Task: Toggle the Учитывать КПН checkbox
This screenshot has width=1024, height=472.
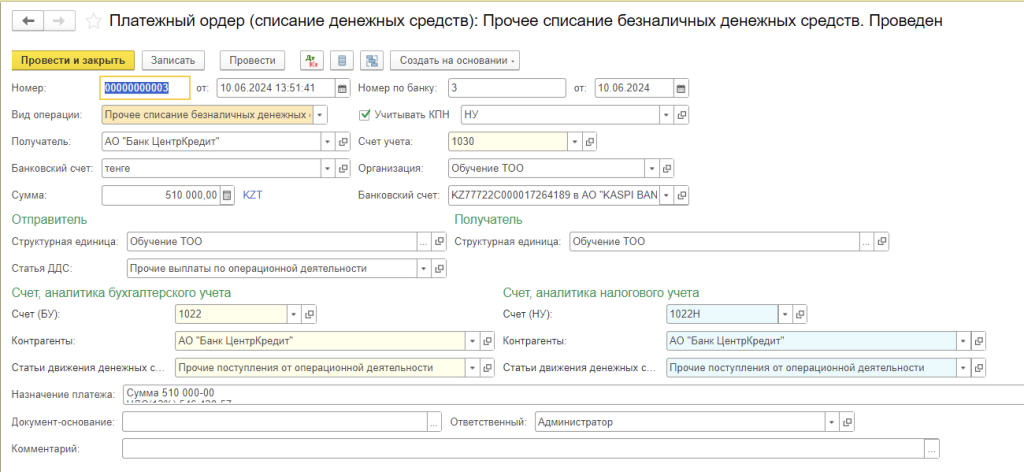Action: 365,115
